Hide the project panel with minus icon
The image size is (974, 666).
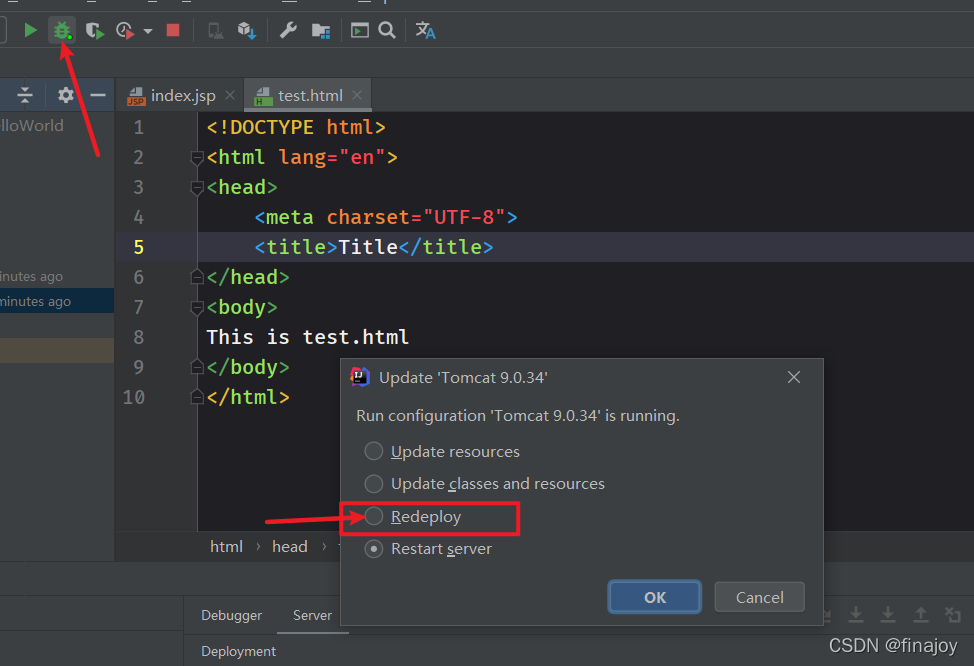click(x=98, y=95)
